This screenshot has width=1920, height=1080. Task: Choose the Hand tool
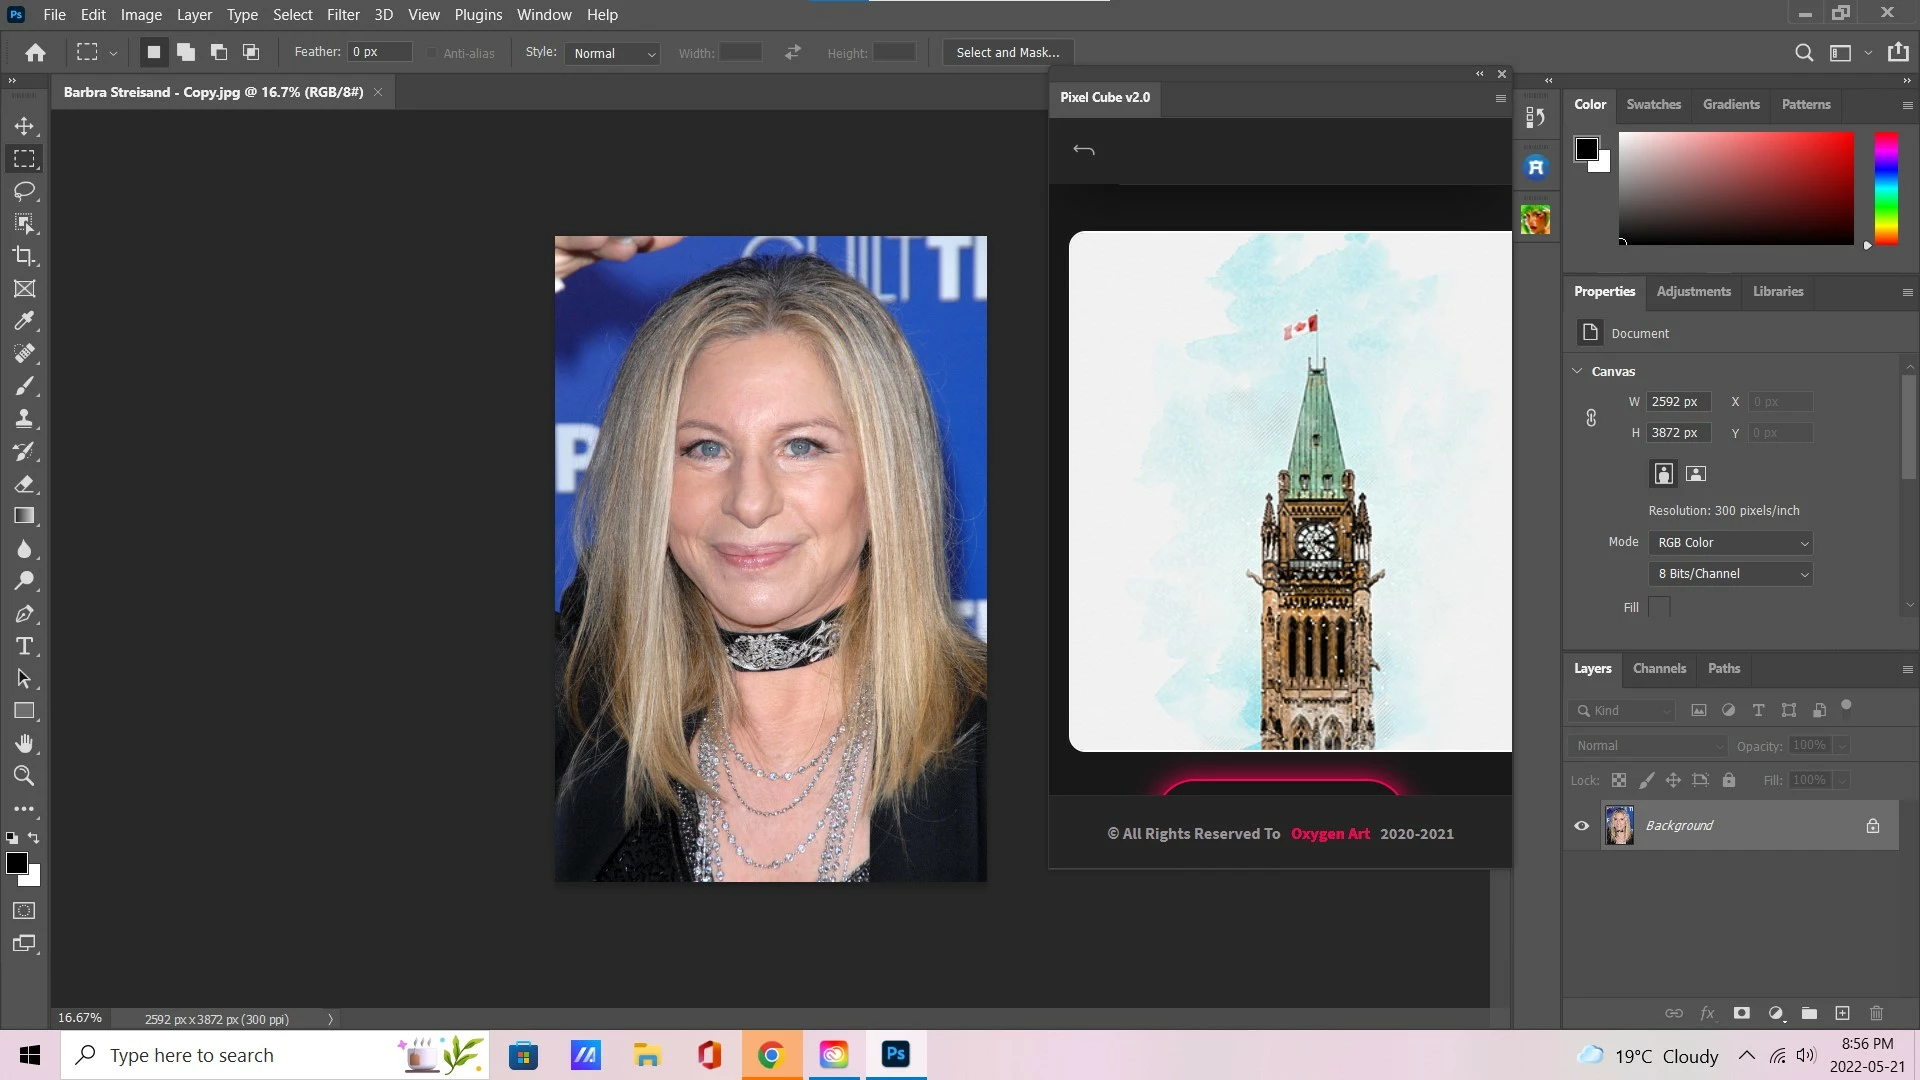pyautogui.click(x=24, y=744)
